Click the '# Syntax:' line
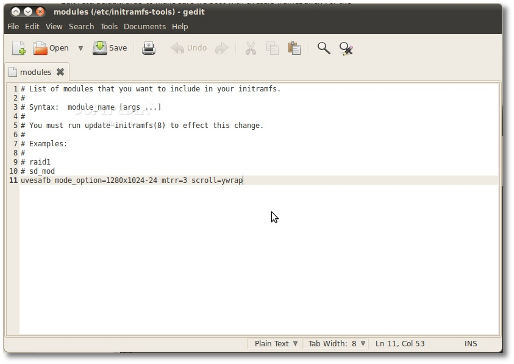The width and height of the screenshot is (514, 364). click(x=91, y=107)
